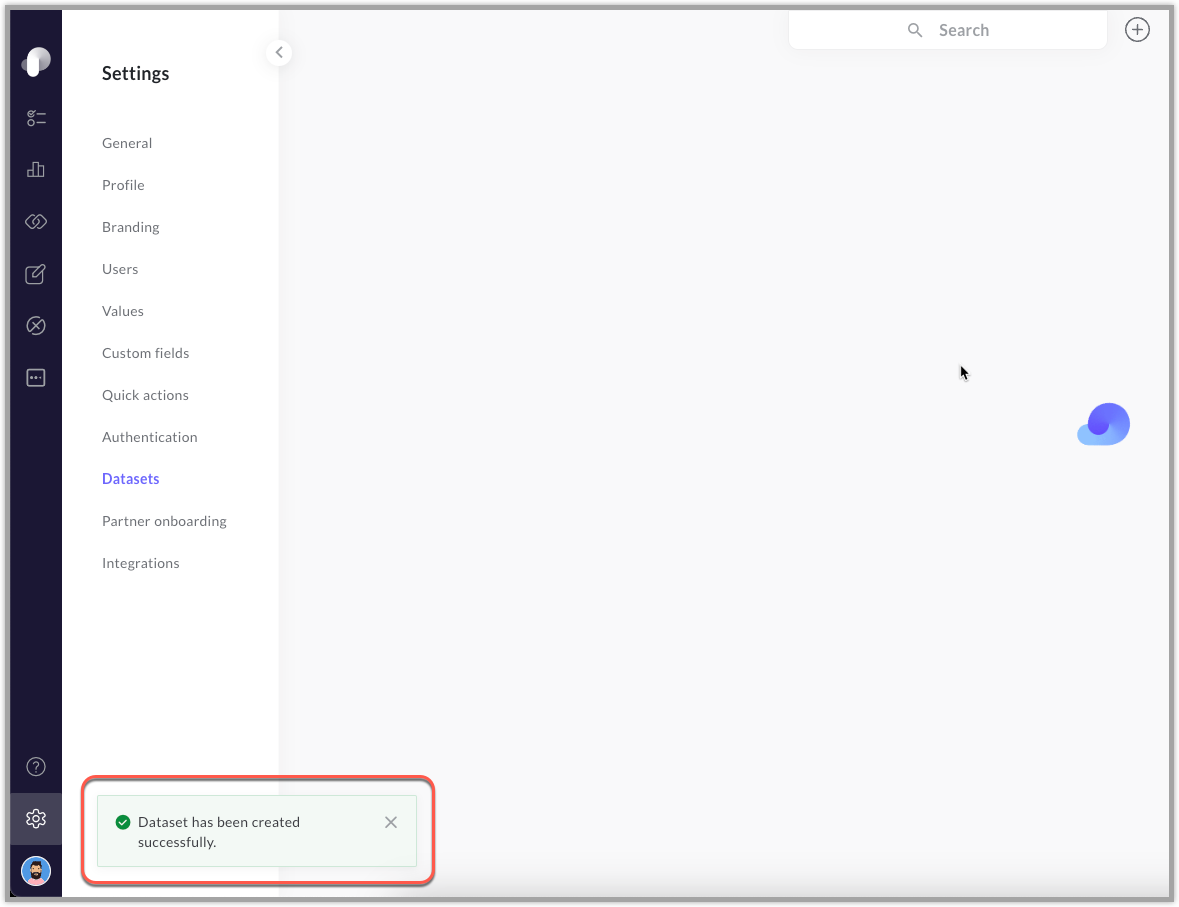Open the edit note pencil icon

pos(36,274)
